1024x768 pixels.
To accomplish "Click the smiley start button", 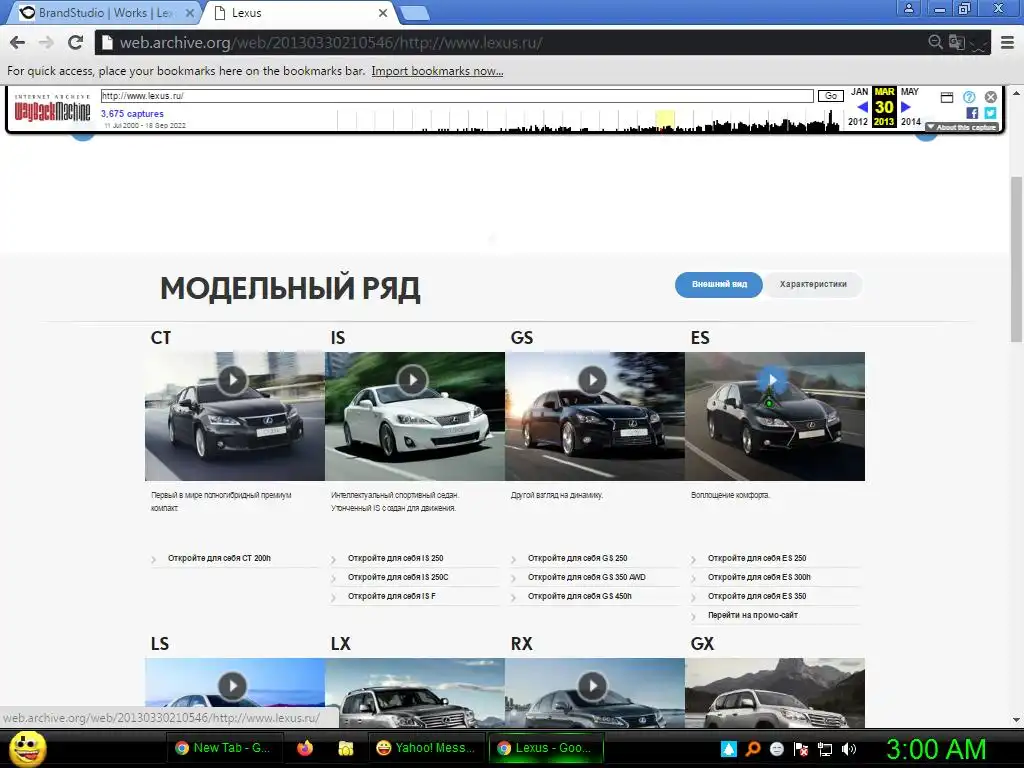I will click(x=27, y=748).
